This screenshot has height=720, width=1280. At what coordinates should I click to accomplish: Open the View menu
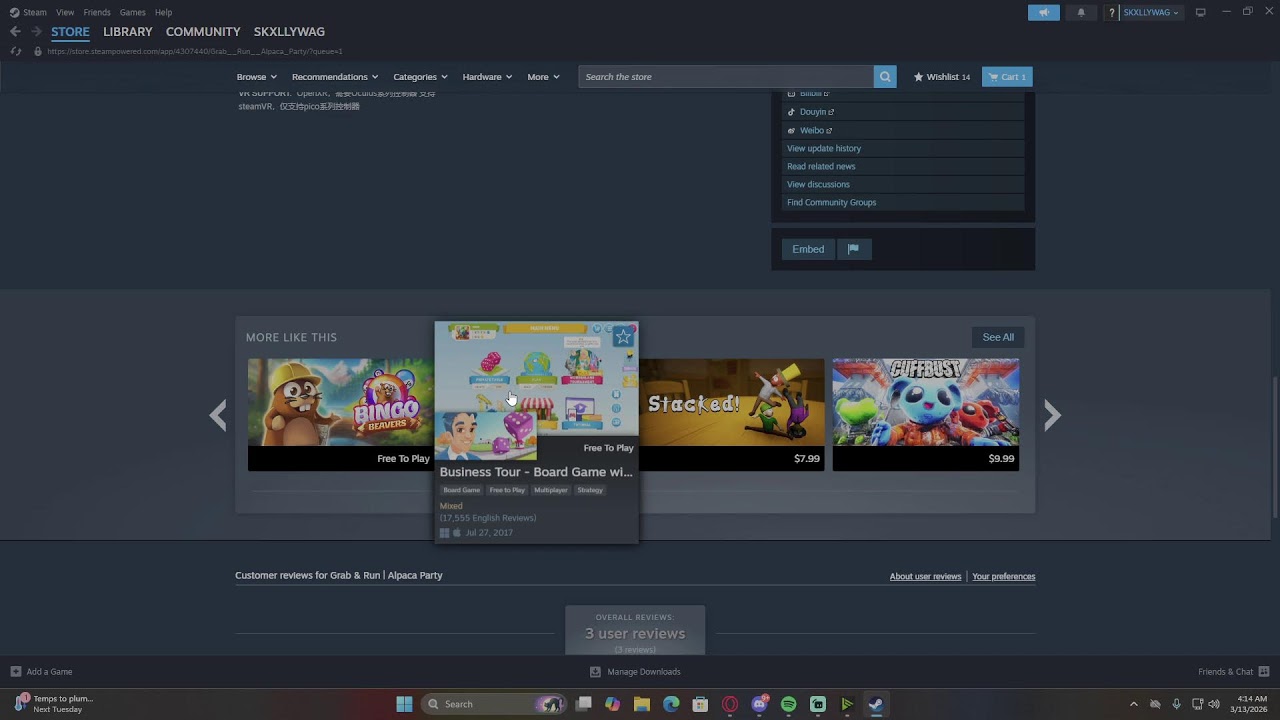click(65, 12)
